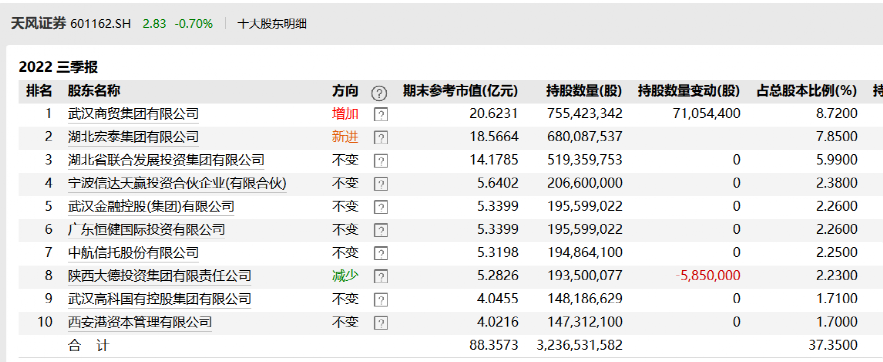Click the question icon in 武汉商贸集团有限公司 row
The image size is (883, 362).
point(381,115)
